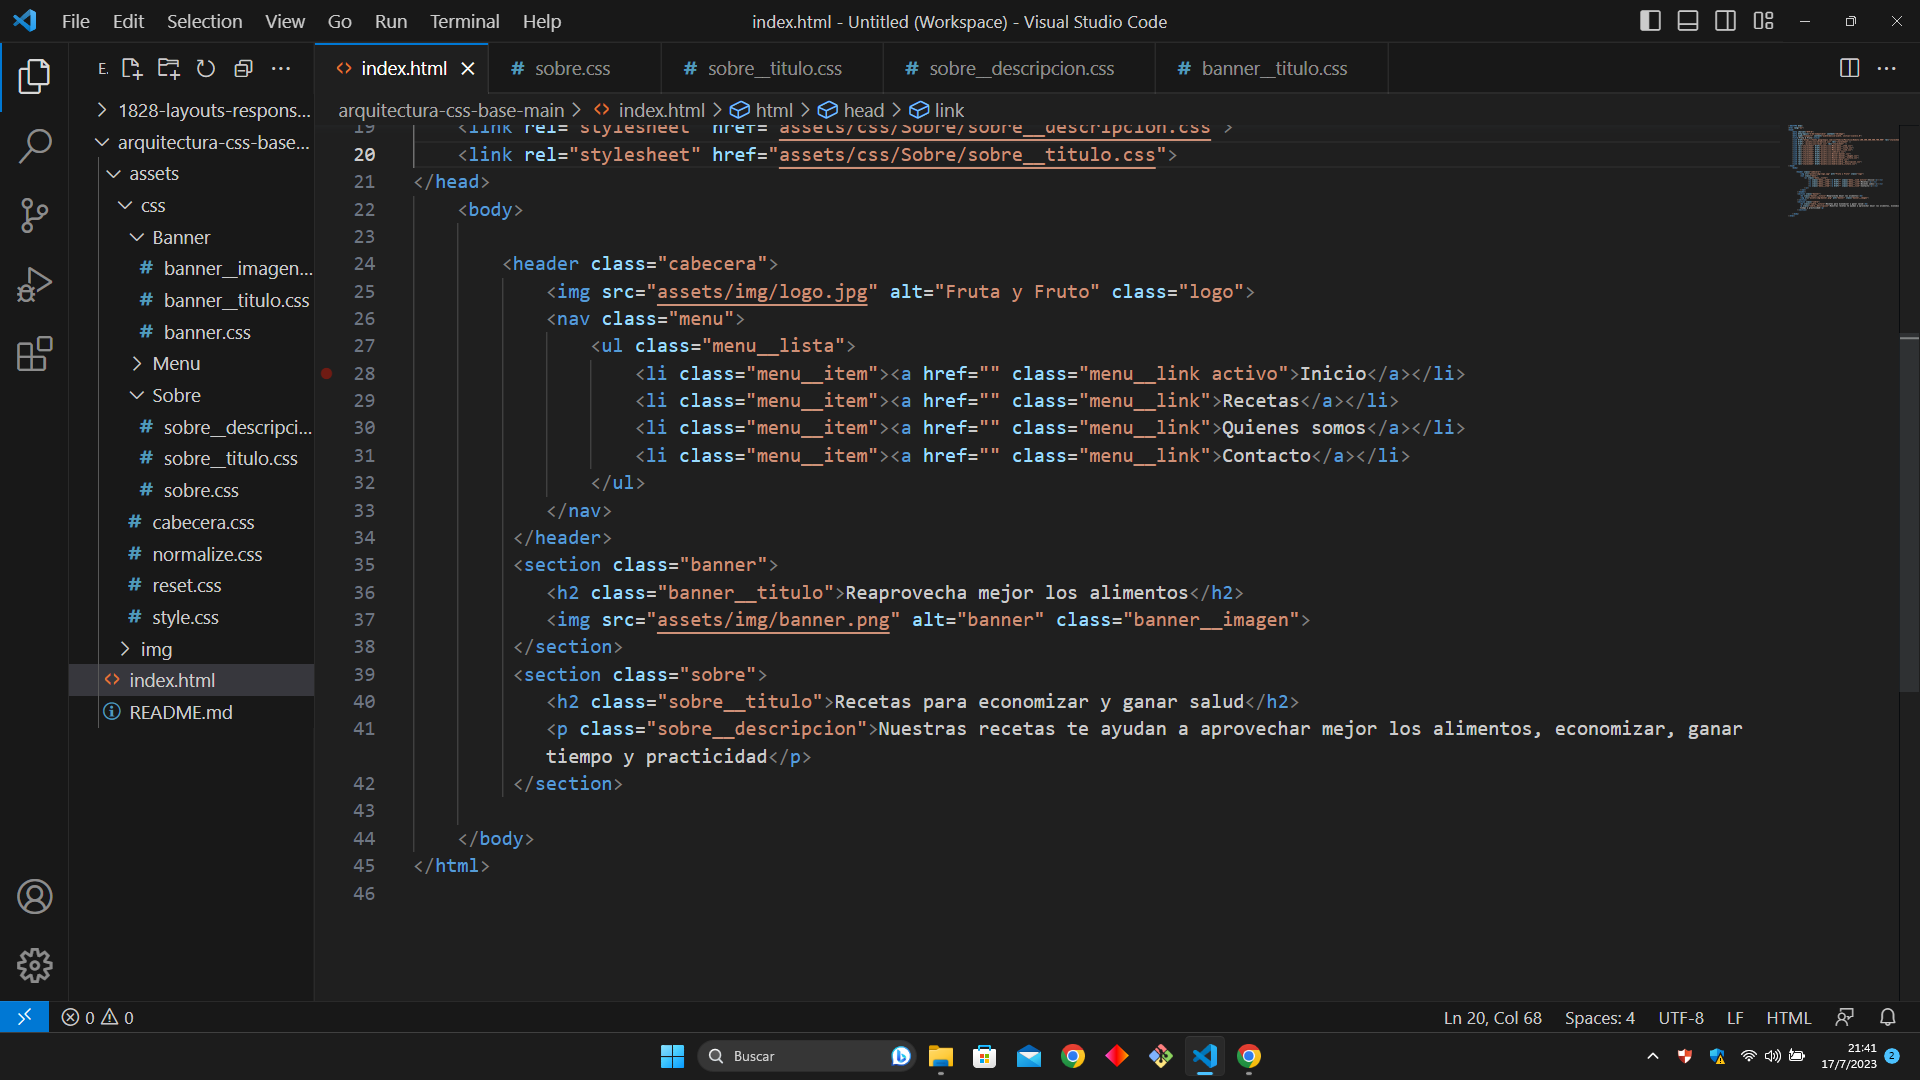Change HTML language mode

(x=1788, y=1017)
